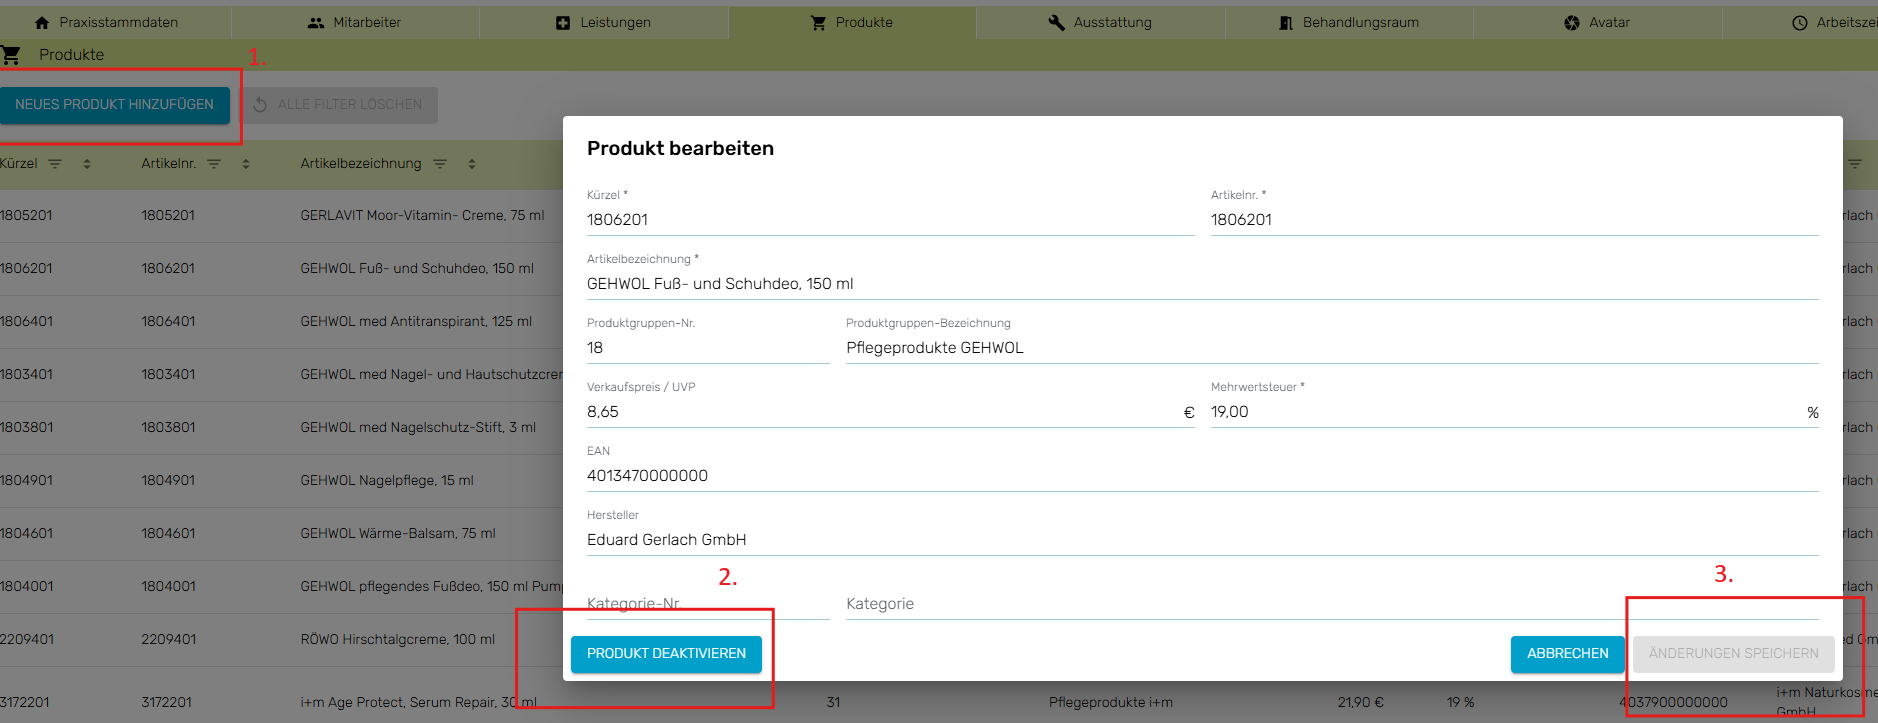Click the door icon beside Behandlungsraum
Image resolution: width=1878 pixels, height=723 pixels.
point(1286,22)
